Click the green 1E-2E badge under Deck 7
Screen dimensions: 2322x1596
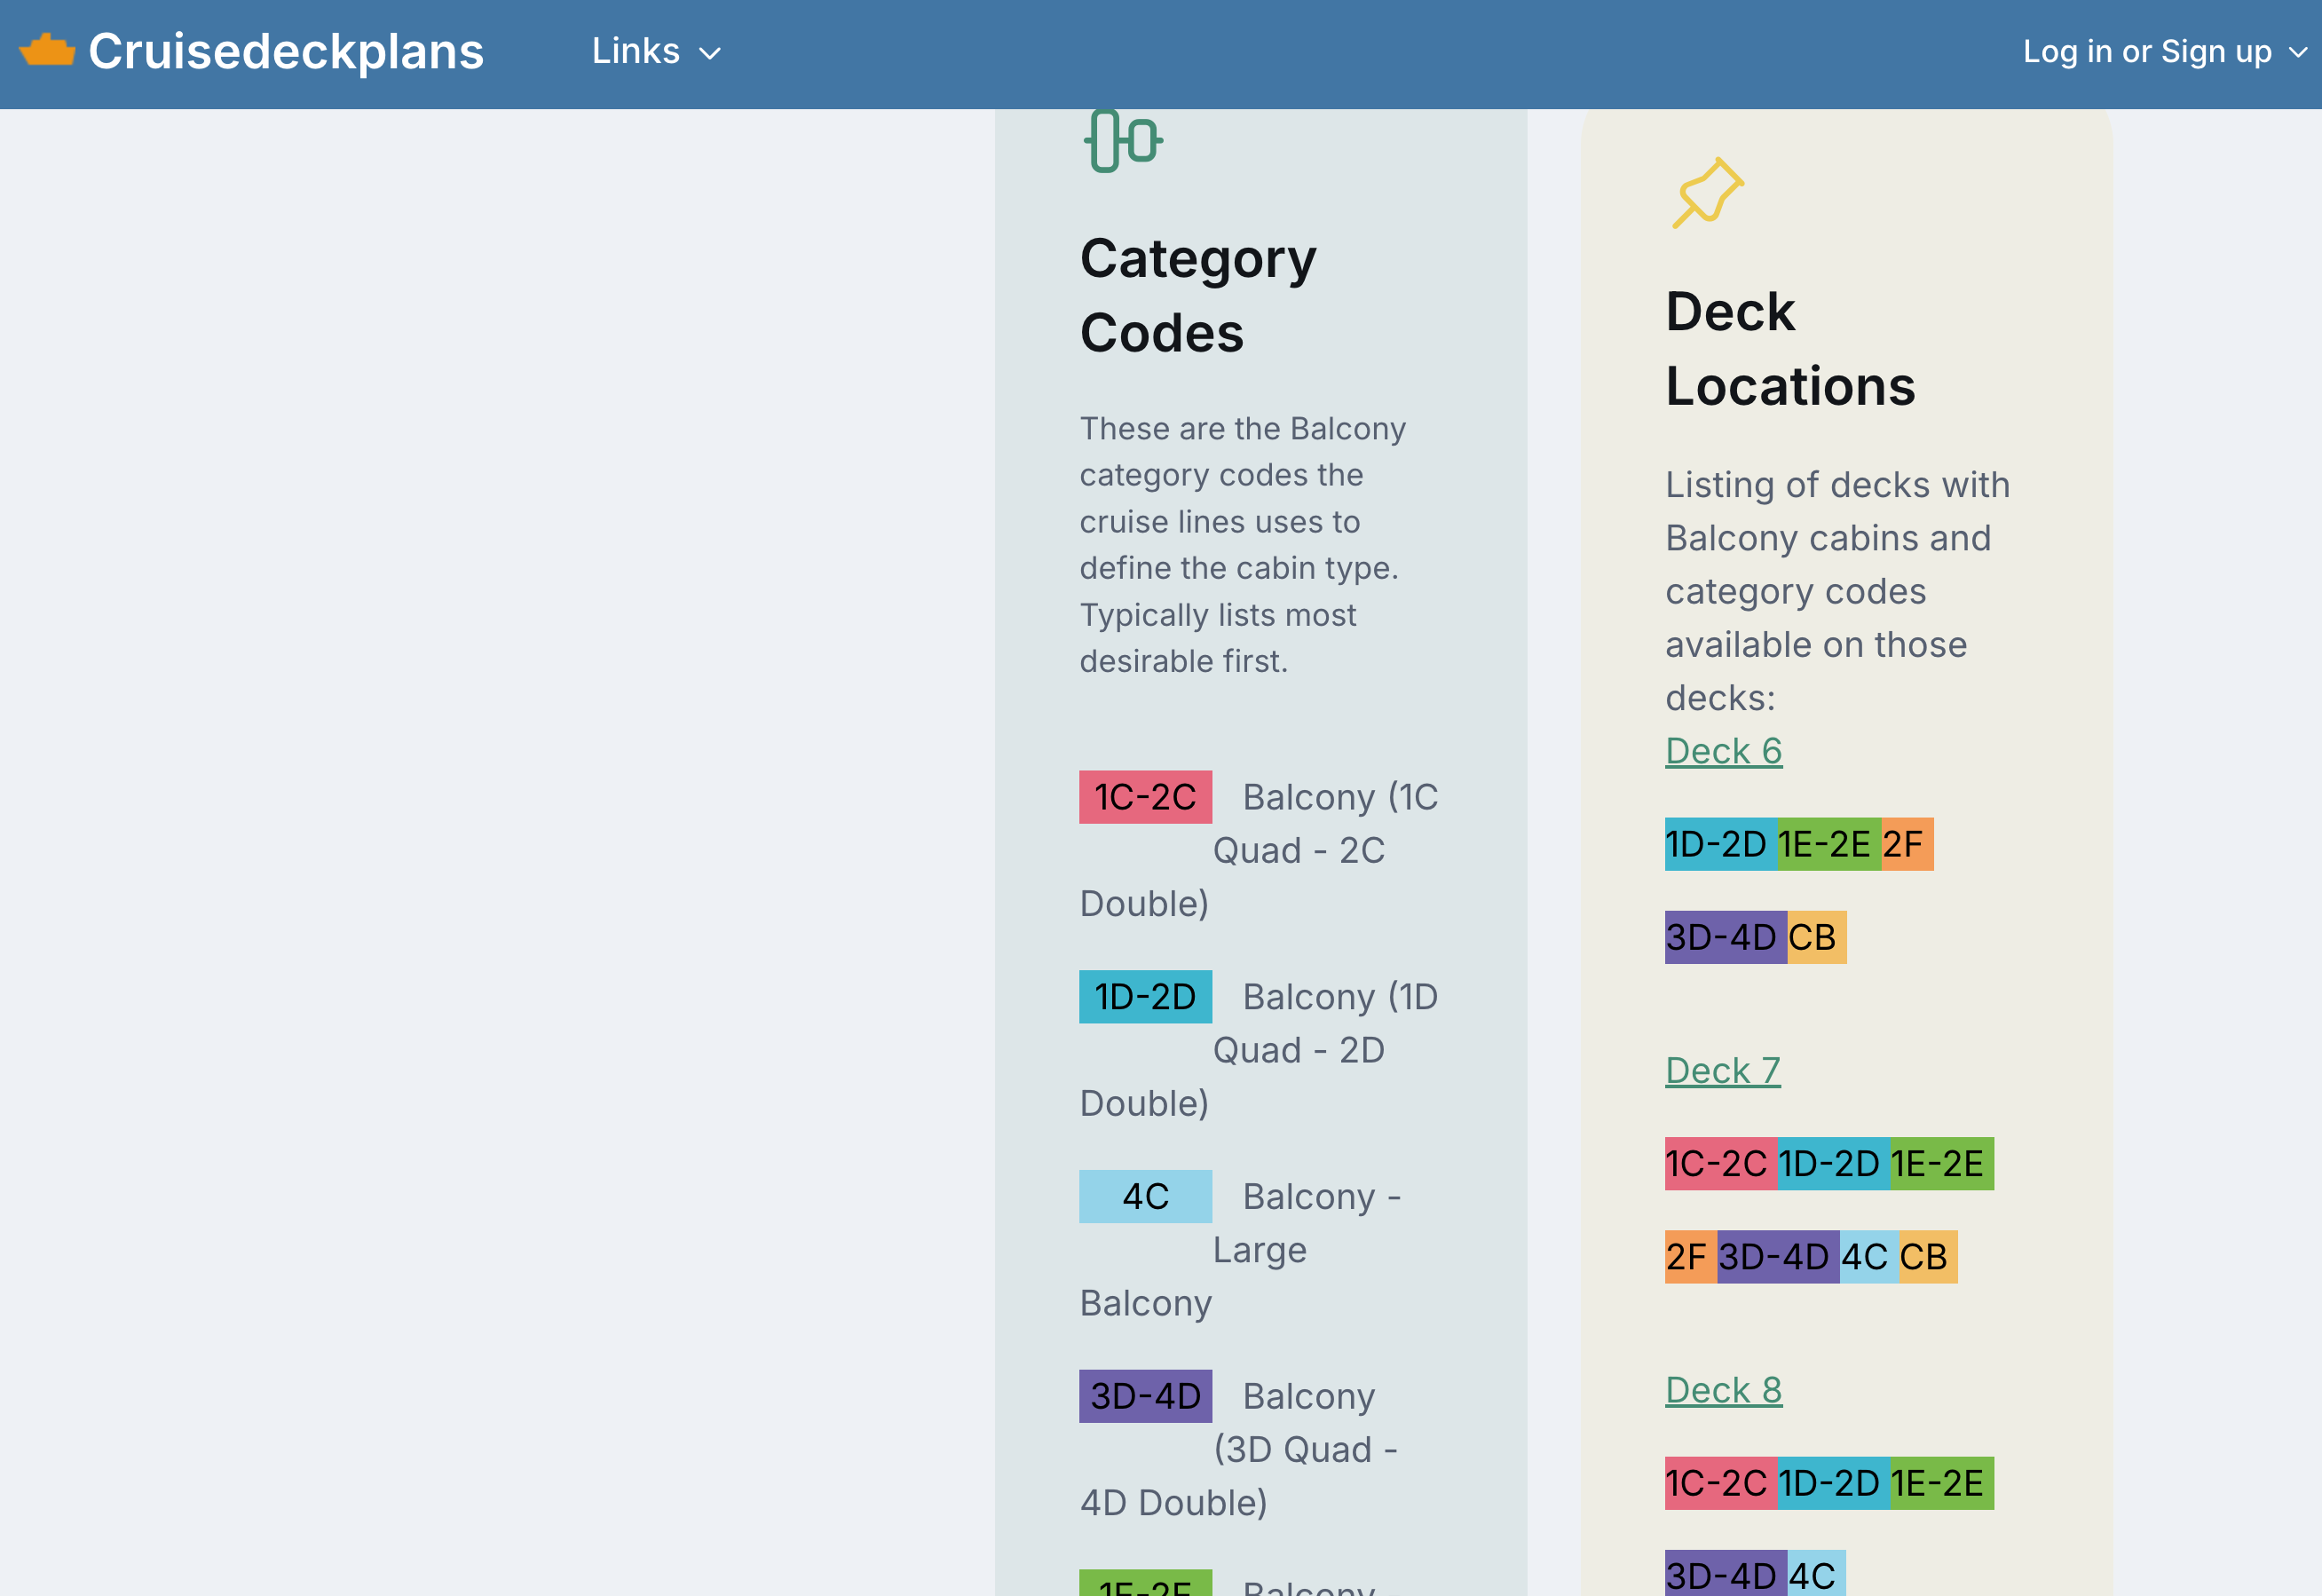pyautogui.click(x=1940, y=1164)
